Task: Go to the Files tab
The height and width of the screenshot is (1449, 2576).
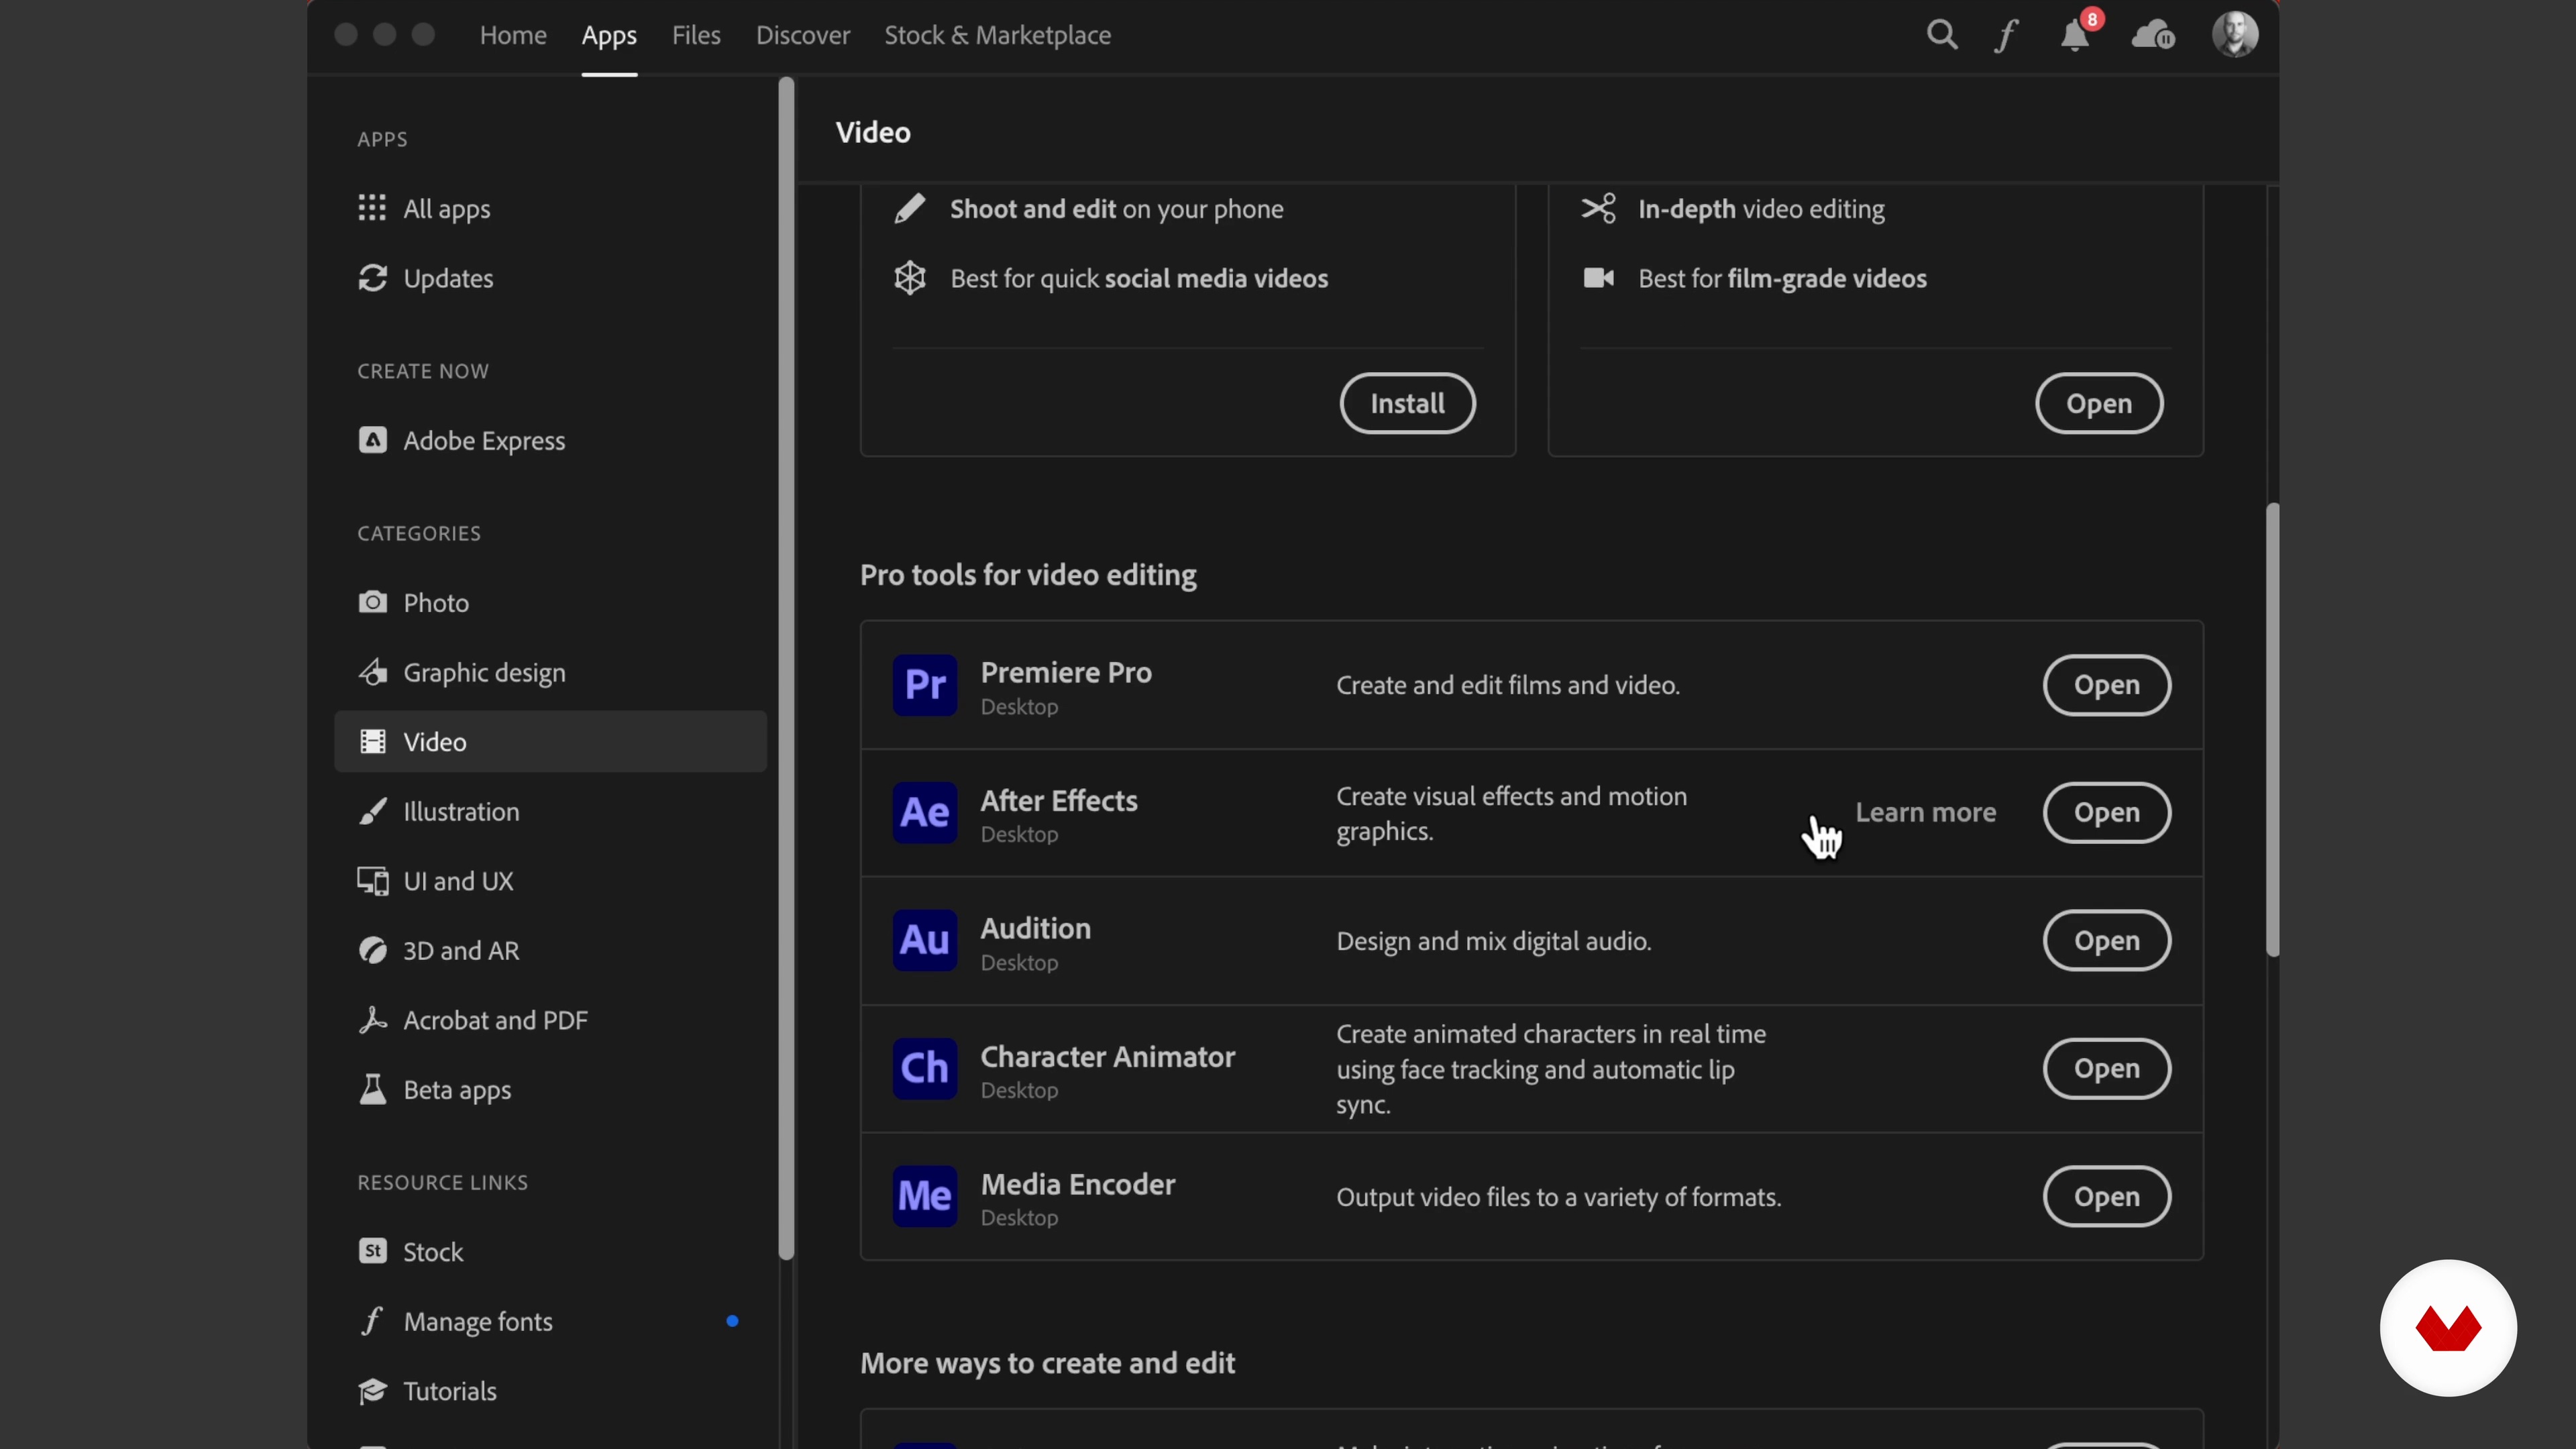Action: click(x=696, y=35)
